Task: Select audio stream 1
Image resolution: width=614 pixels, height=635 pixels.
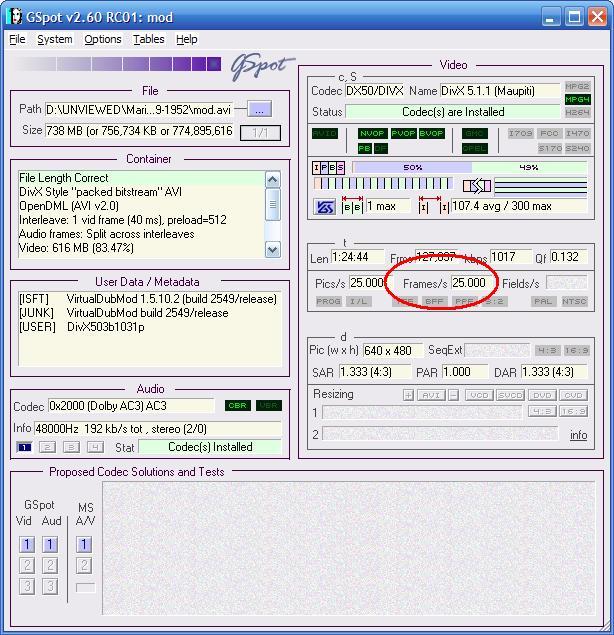Action: point(24,447)
